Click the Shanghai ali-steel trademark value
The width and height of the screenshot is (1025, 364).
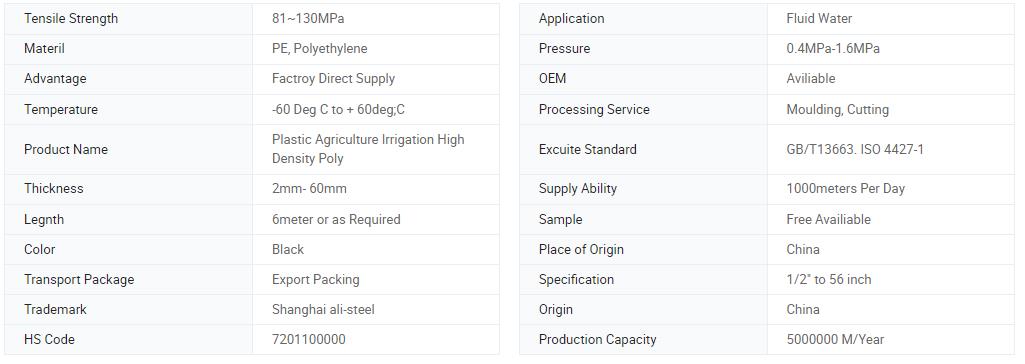324,309
